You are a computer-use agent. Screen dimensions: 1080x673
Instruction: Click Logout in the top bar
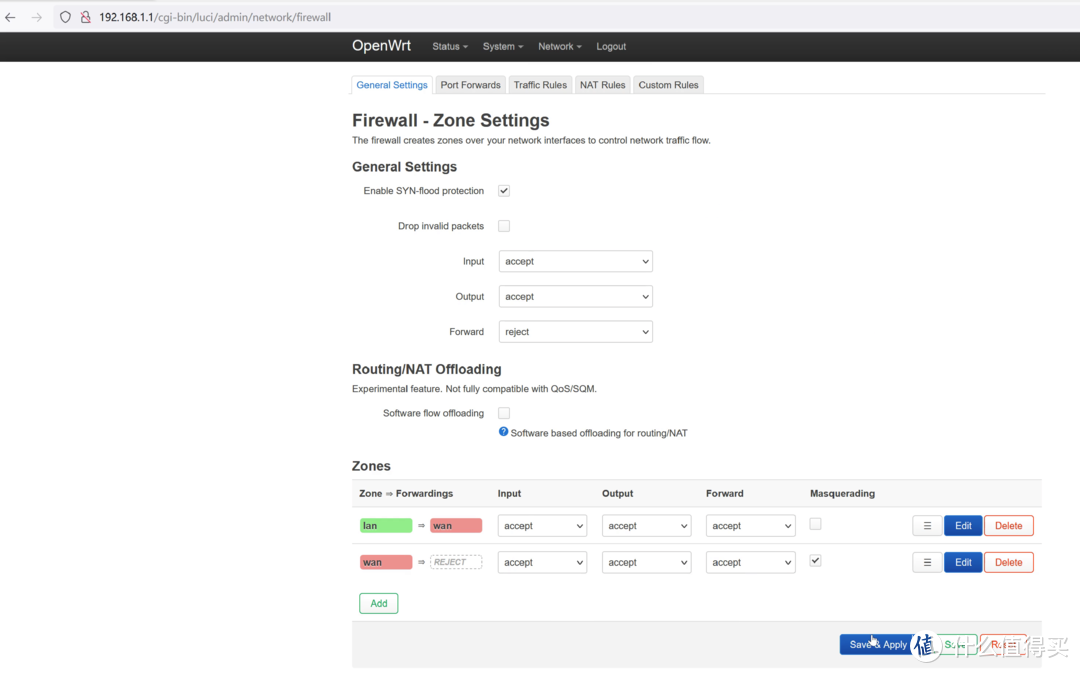(x=611, y=46)
